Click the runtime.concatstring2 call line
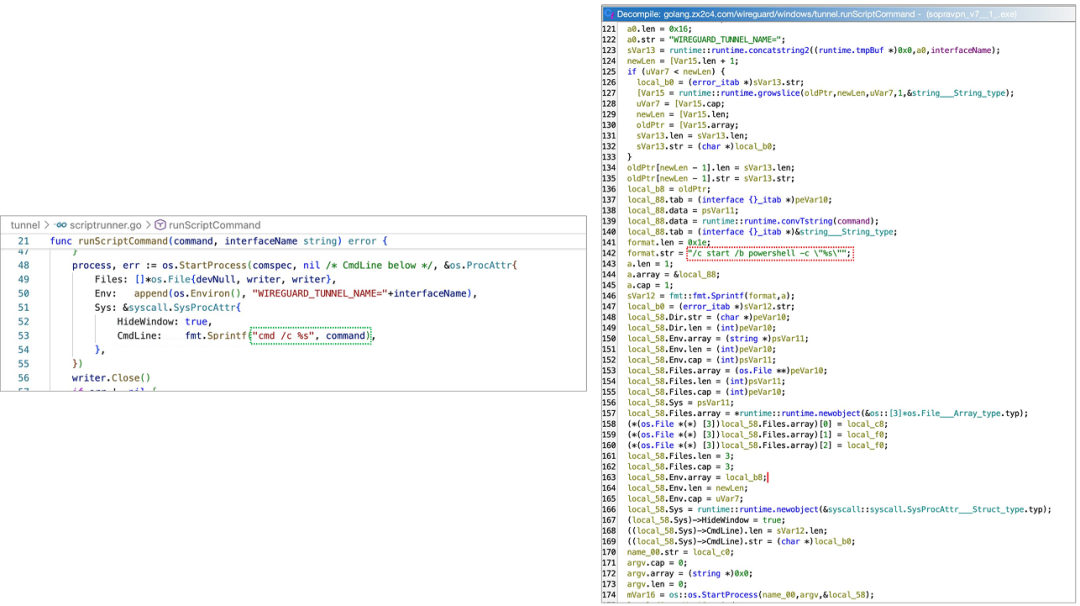Screen dimensions: 1080x606 tap(813, 50)
